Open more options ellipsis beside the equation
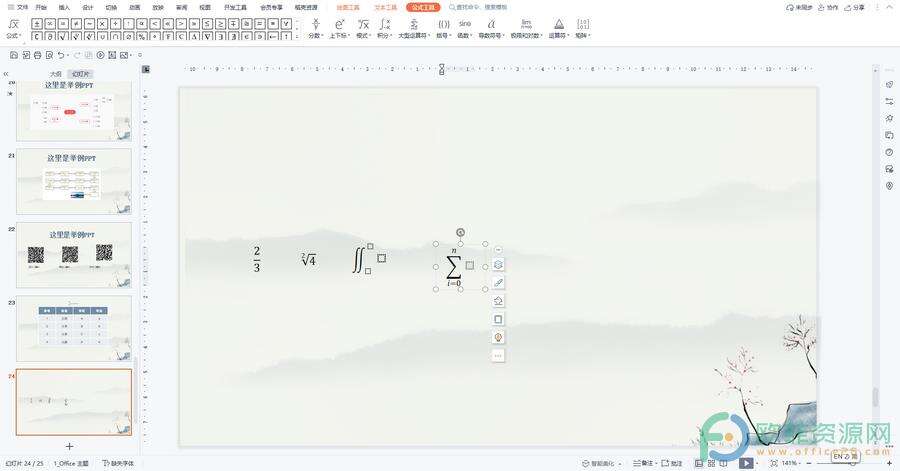This screenshot has width=900, height=471. tap(498, 356)
